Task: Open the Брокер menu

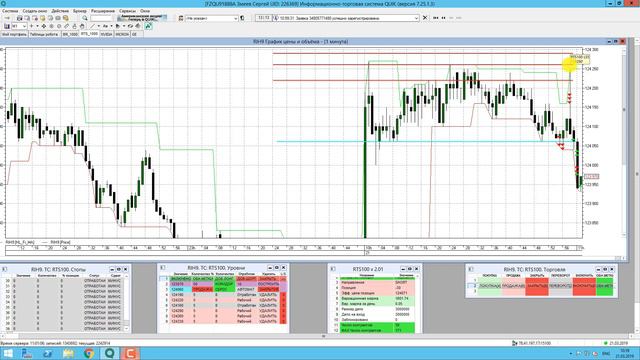Action: pyautogui.click(x=80, y=11)
